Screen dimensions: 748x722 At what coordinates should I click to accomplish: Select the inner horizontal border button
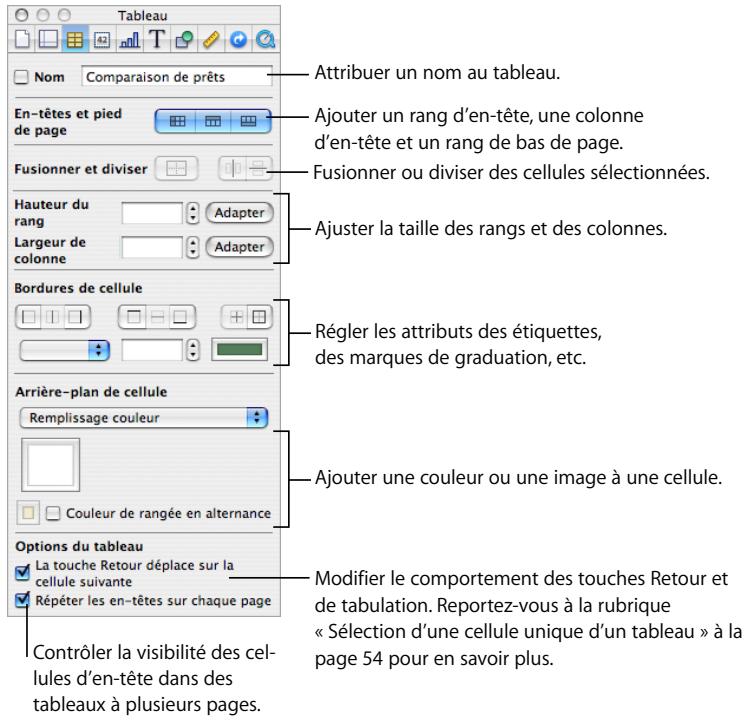157,317
